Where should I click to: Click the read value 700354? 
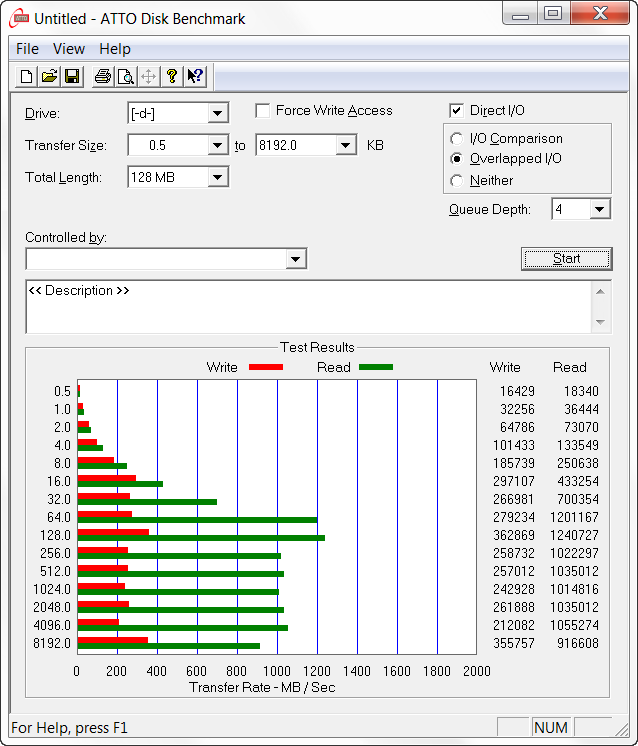578,499
